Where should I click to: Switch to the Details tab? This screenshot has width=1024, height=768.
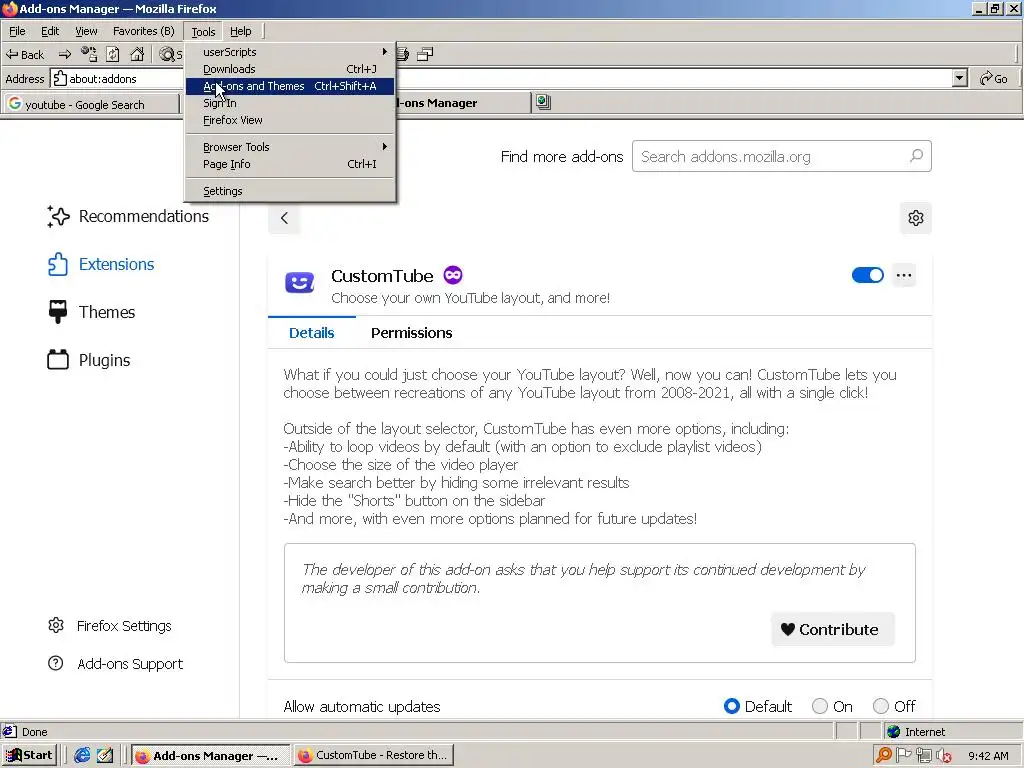pyautogui.click(x=312, y=333)
